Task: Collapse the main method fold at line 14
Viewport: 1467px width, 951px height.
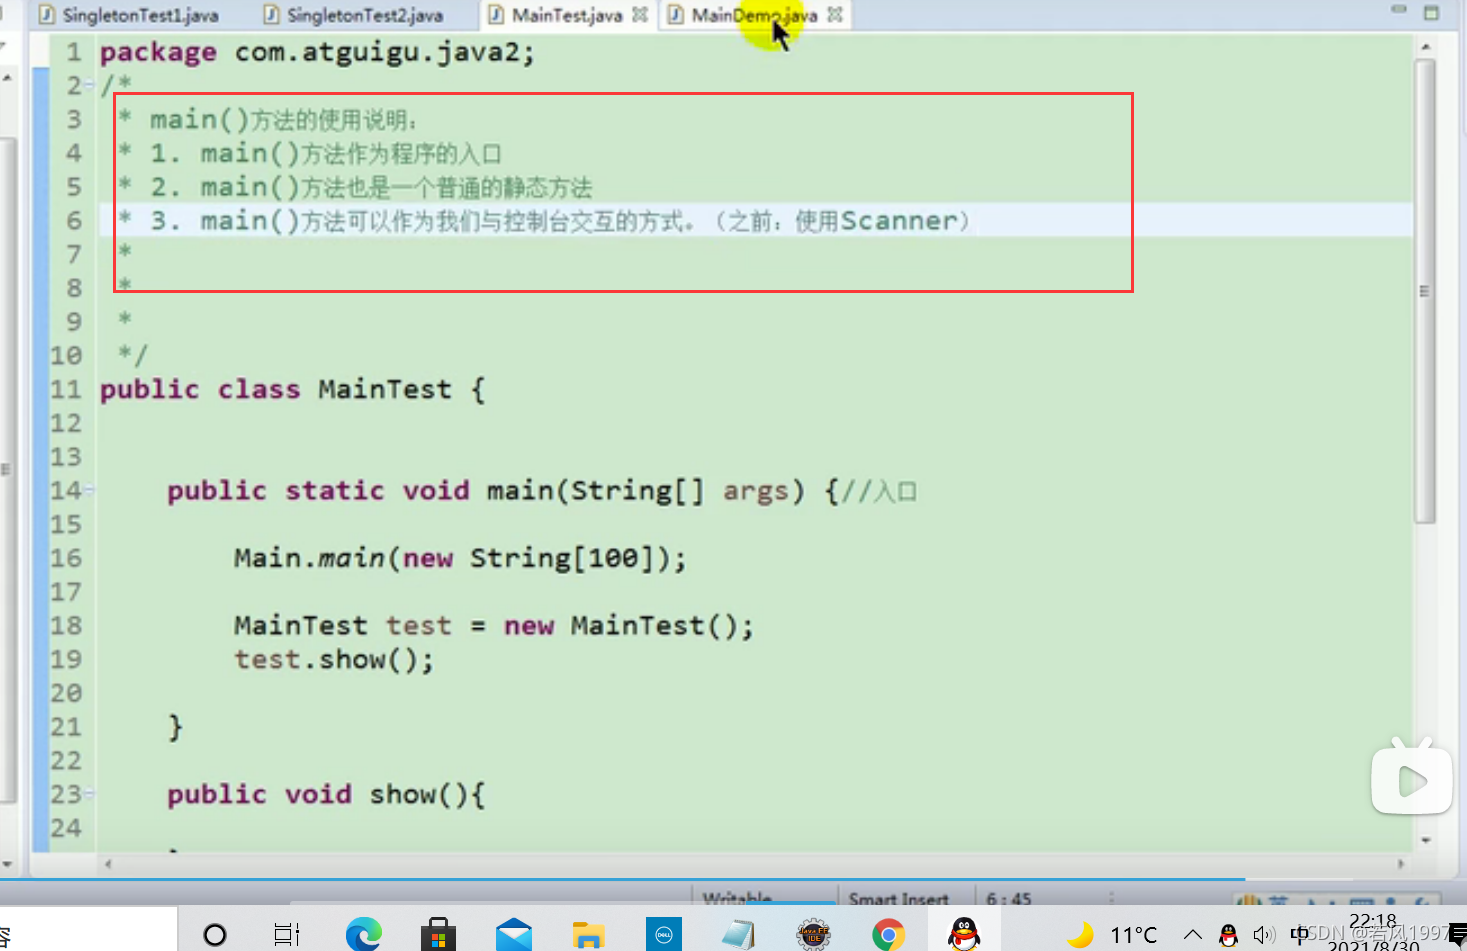Action: 90,490
